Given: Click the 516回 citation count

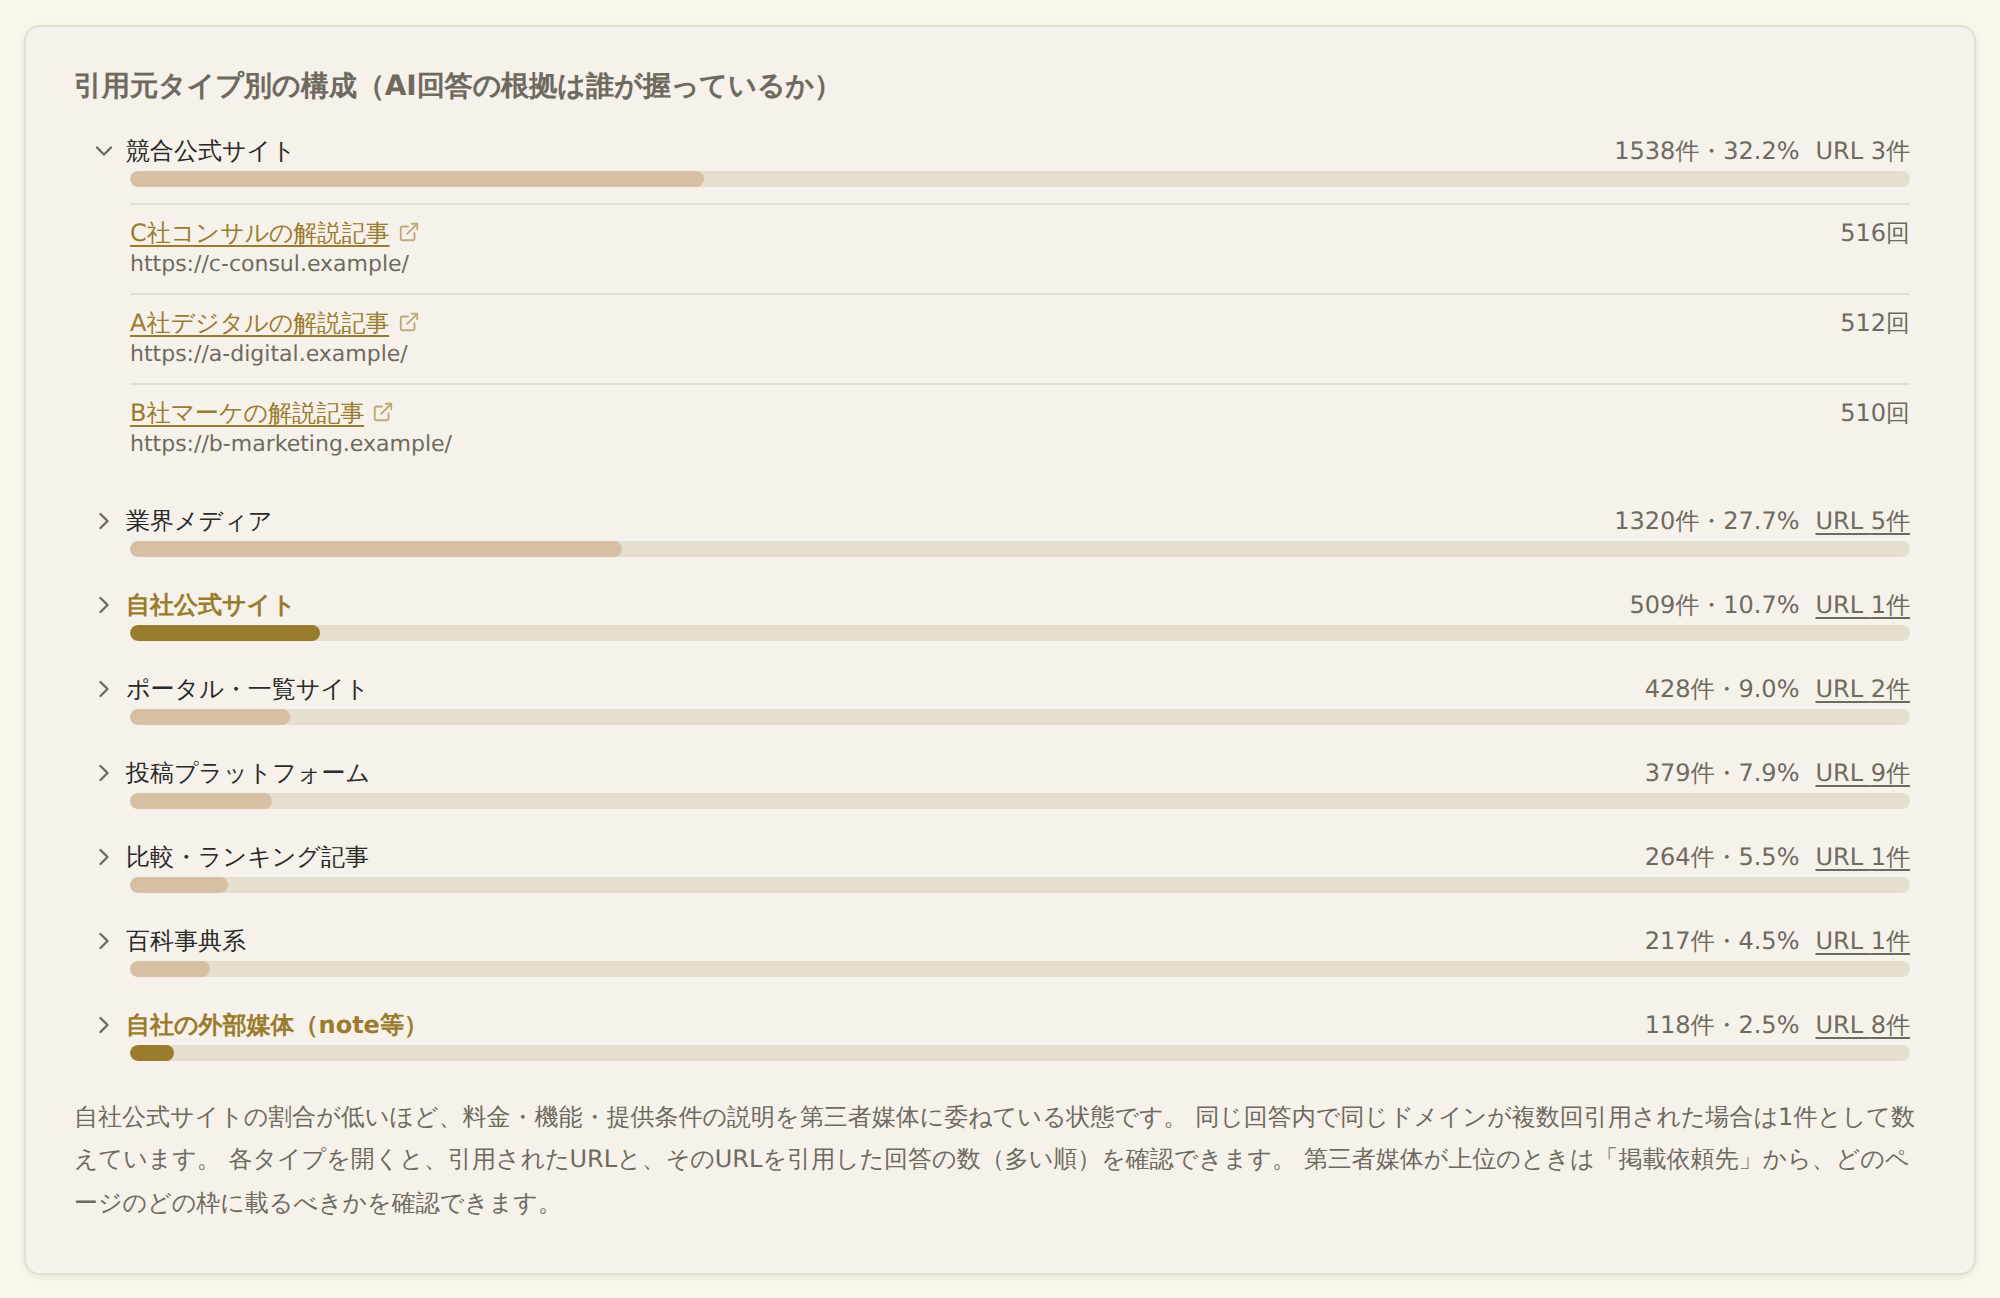Looking at the screenshot, I should point(1874,233).
